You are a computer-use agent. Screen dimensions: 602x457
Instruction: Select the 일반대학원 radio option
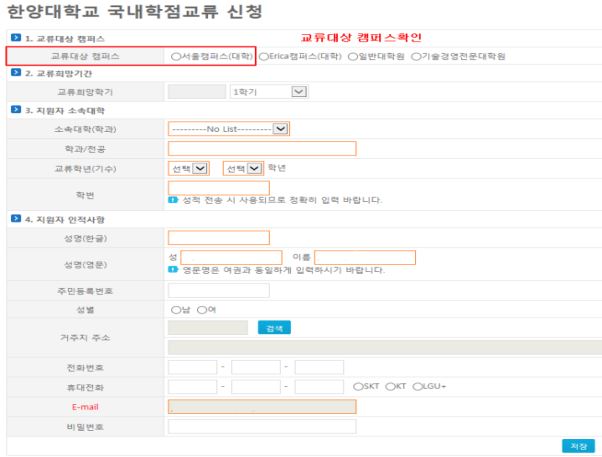click(353, 57)
